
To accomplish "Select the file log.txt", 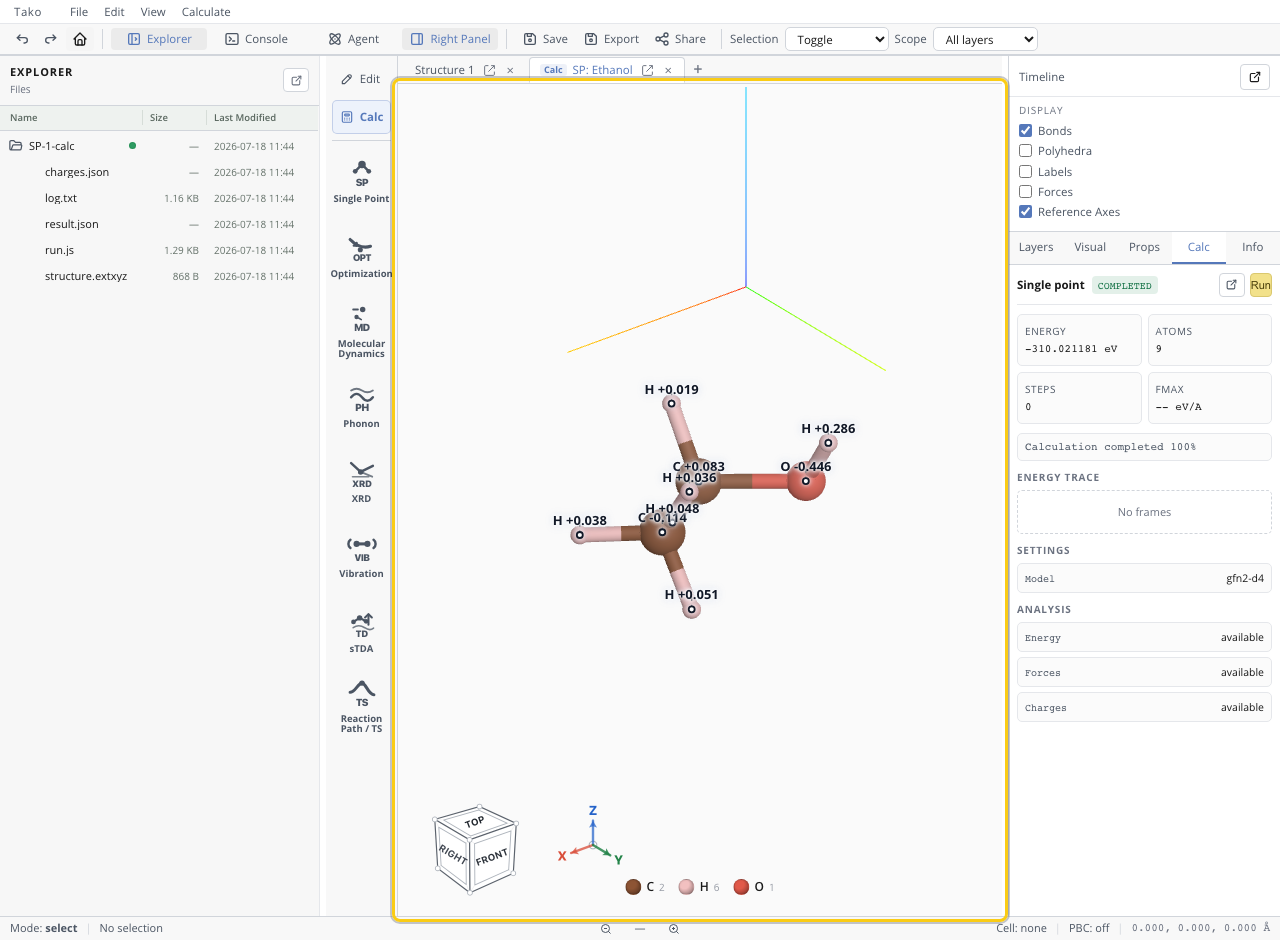I will pos(61,198).
